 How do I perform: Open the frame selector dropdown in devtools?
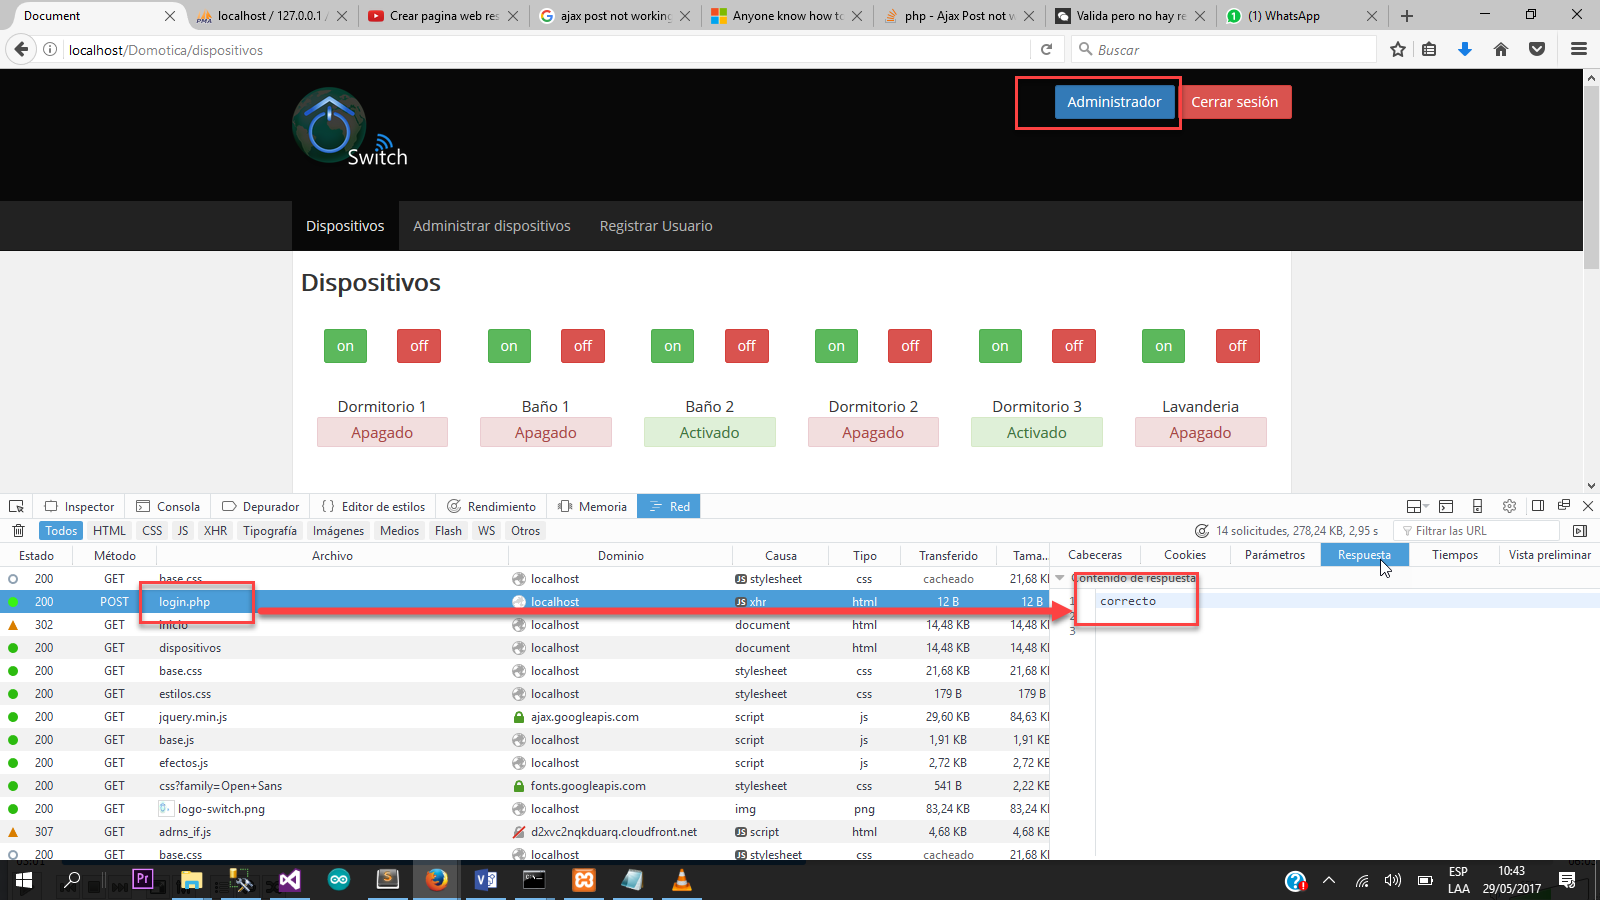coord(1416,506)
